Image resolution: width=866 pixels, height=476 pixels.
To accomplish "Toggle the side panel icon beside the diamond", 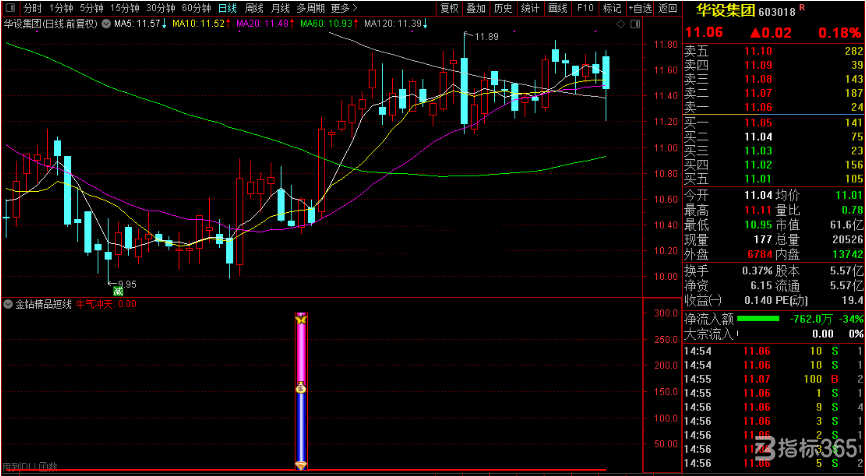I will point(635,24).
